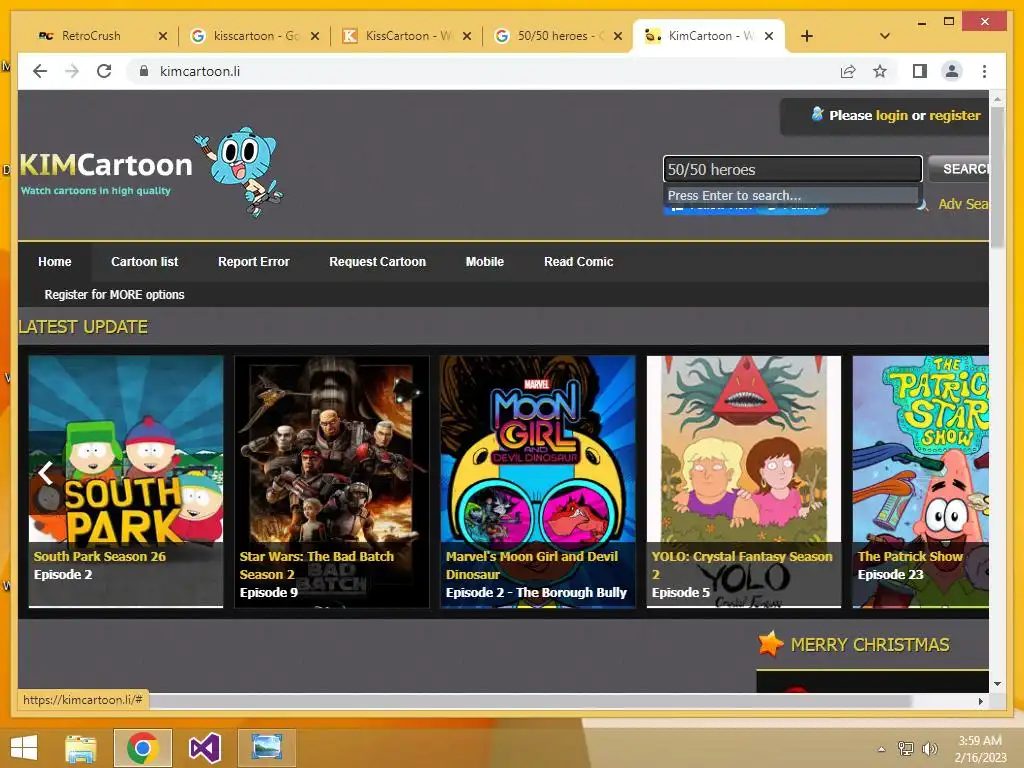Switch to the RetroCrush tab
This screenshot has height=768, width=1024.
tap(91, 36)
